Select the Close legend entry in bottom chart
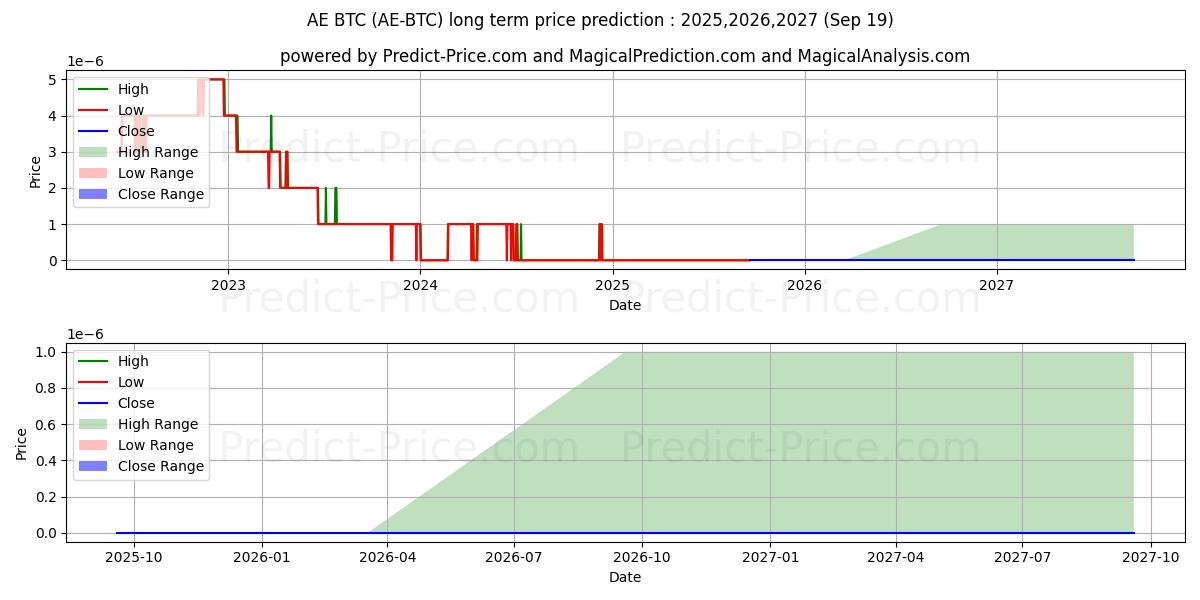This screenshot has height=600, width=1200. [x=136, y=403]
